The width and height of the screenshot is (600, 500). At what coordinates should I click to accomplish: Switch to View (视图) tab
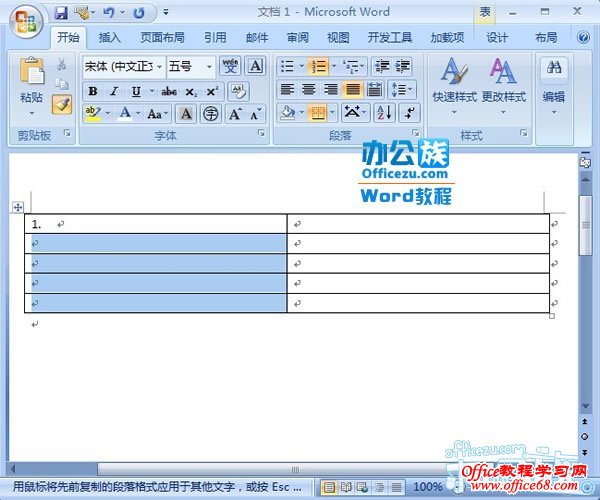(338, 37)
